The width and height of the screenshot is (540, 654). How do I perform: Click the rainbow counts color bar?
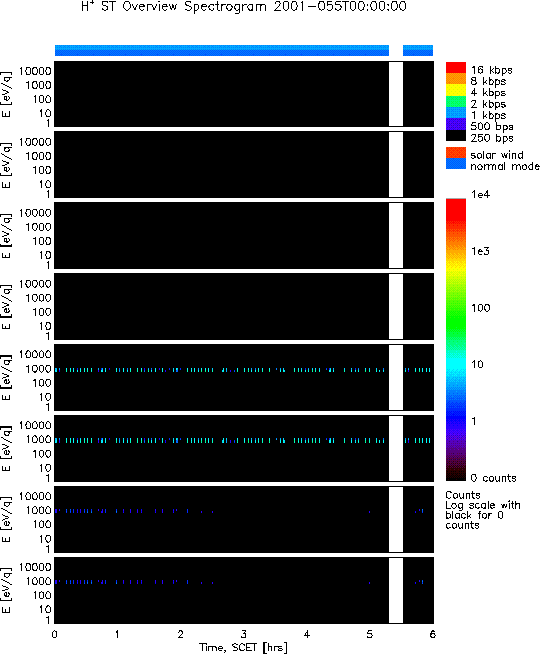(x=456, y=340)
